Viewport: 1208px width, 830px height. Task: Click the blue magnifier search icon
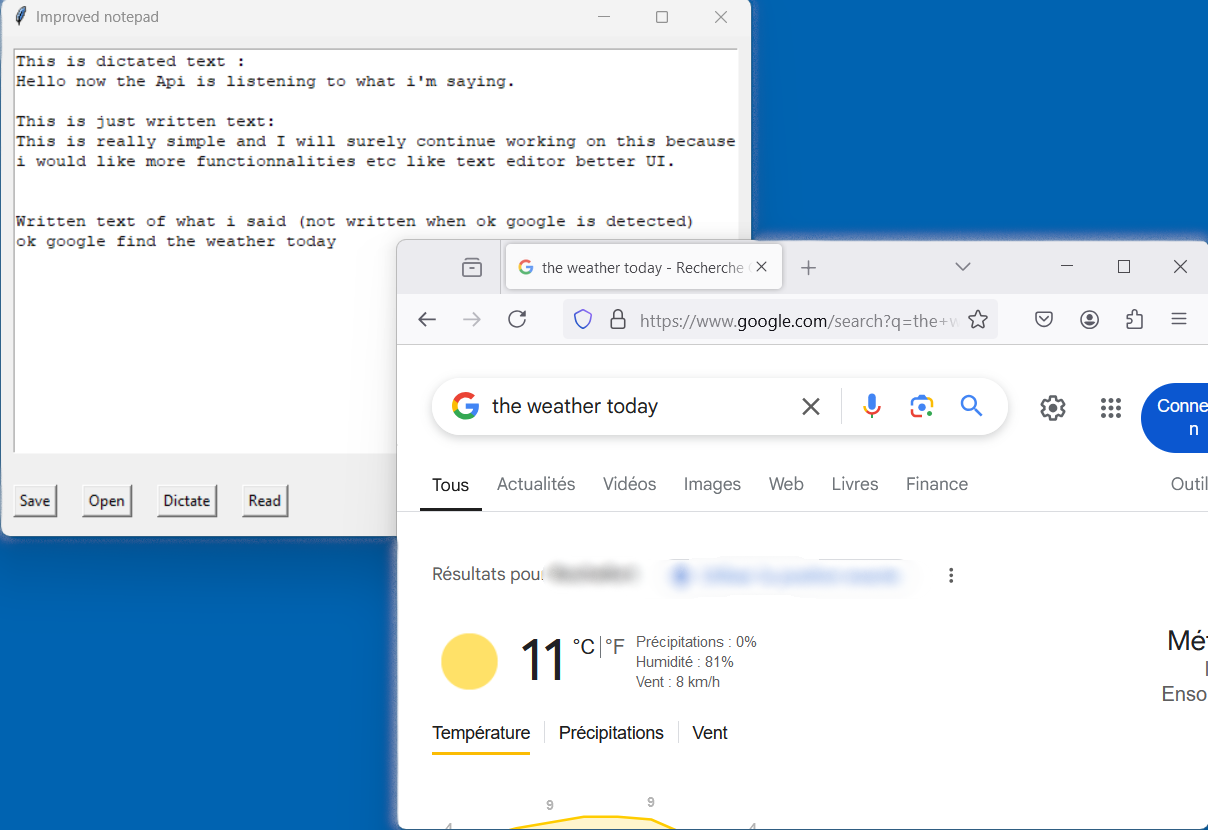971,406
